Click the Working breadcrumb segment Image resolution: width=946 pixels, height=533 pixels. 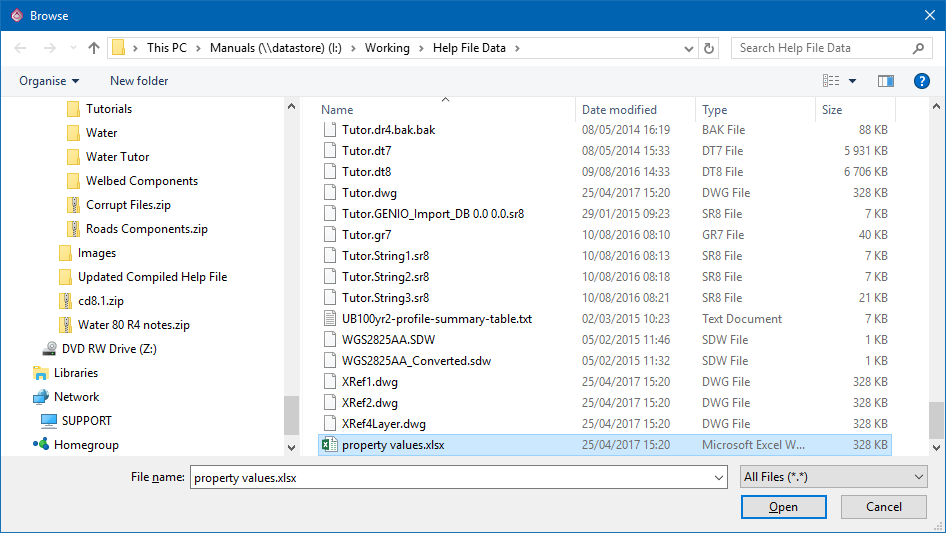386,48
